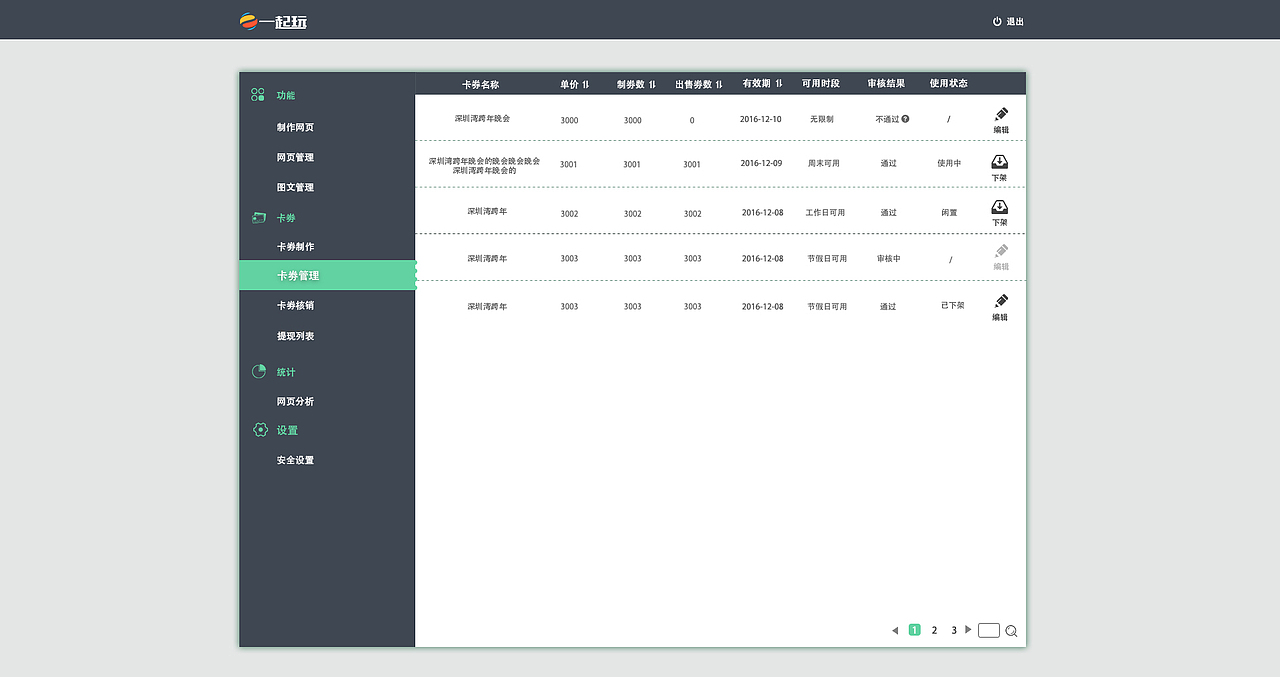Open 卡券核销 in the sidebar
The height and width of the screenshot is (677, 1280).
click(x=295, y=306)
